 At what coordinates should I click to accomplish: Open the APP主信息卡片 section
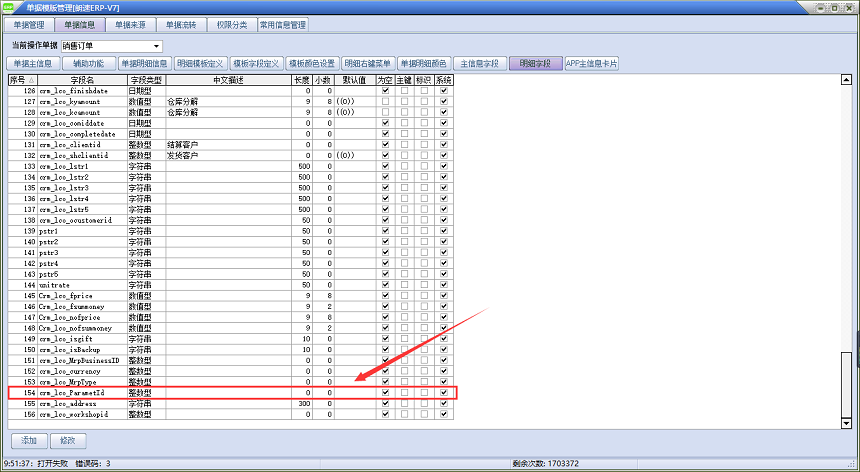click(591, 63)
